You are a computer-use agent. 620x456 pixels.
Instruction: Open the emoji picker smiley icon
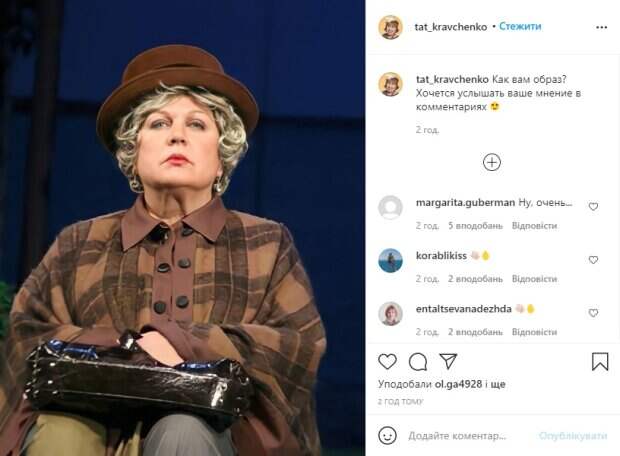tap(388, 435)
